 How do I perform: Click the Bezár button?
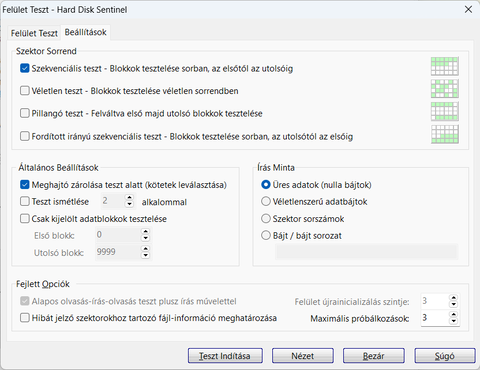(374, 356)
